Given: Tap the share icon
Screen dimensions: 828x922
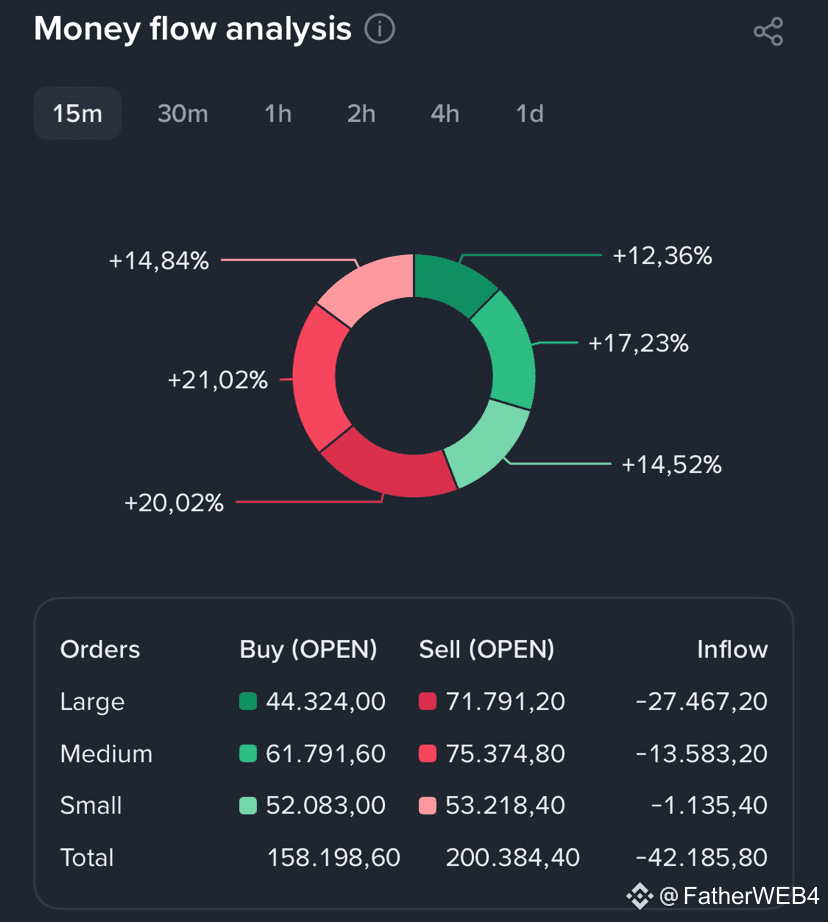Looking at the screenshot, I should [x=768, y=31].
